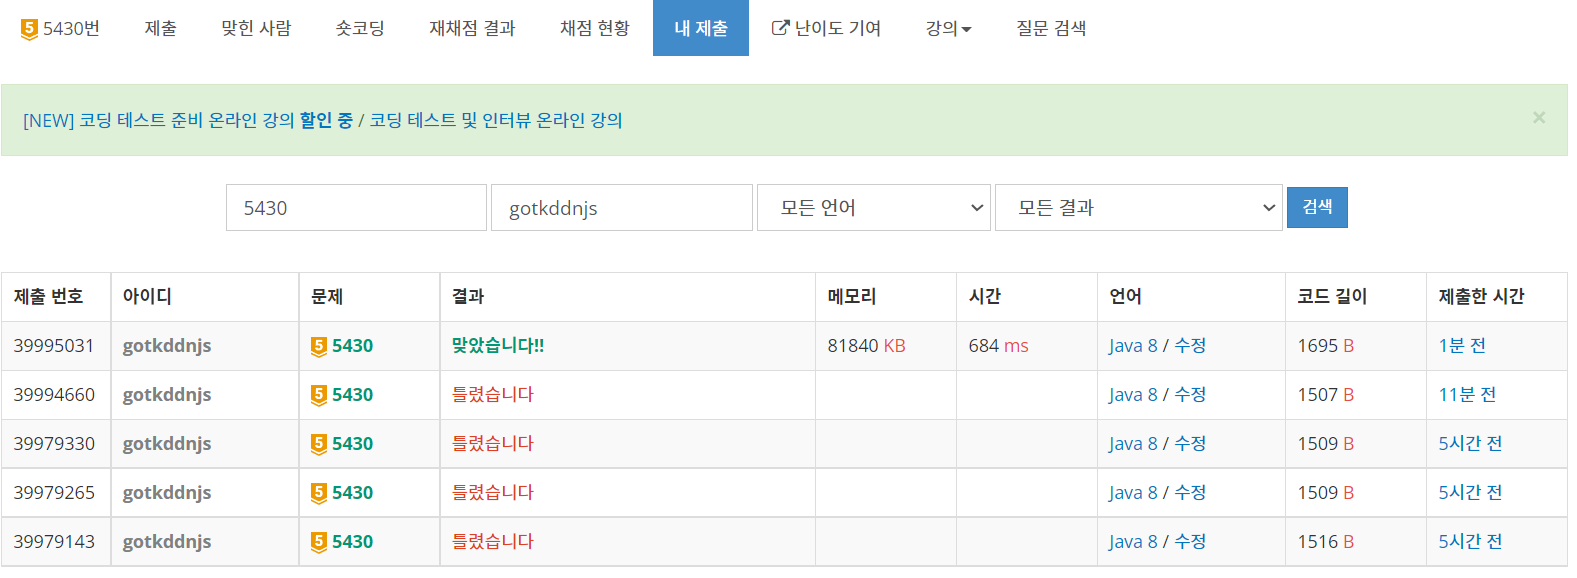Viewport: 1577px width, 578px height.
Task: Click 수정 for submission 39979330
Action: click(x=1190, y=444)
